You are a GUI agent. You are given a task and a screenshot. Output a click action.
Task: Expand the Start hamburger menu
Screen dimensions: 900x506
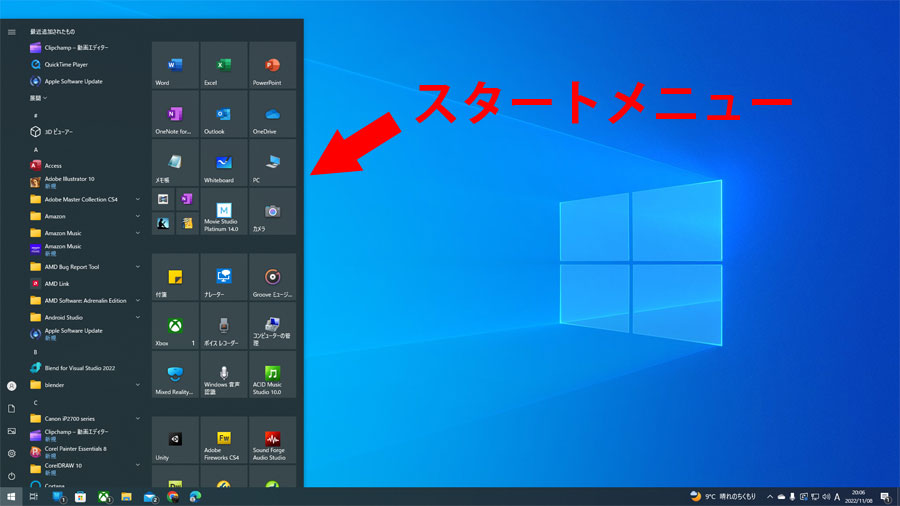click(11, 32)
